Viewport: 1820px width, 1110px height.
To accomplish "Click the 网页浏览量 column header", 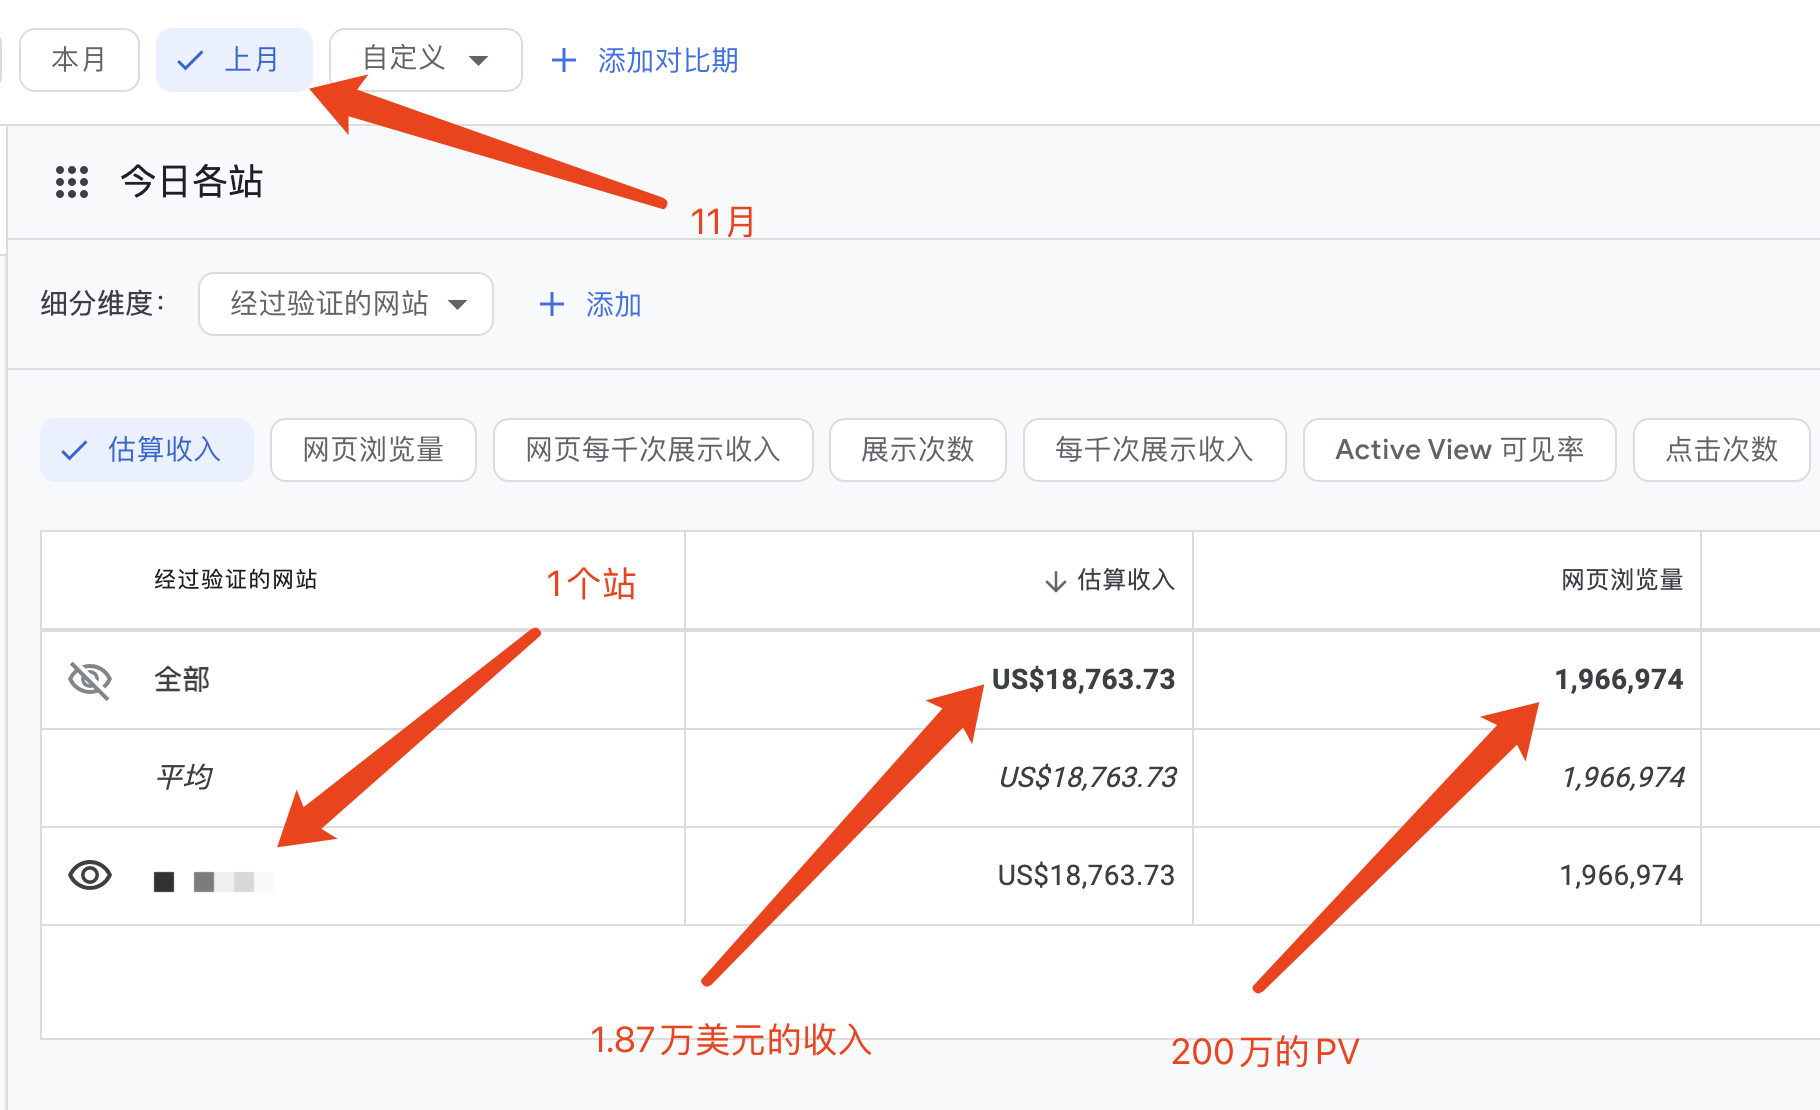I will click(1623, 580).
